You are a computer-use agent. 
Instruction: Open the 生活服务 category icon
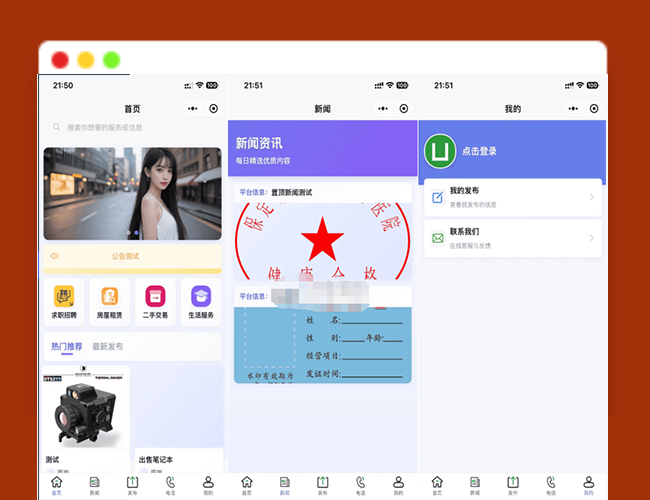pos(201,296)
